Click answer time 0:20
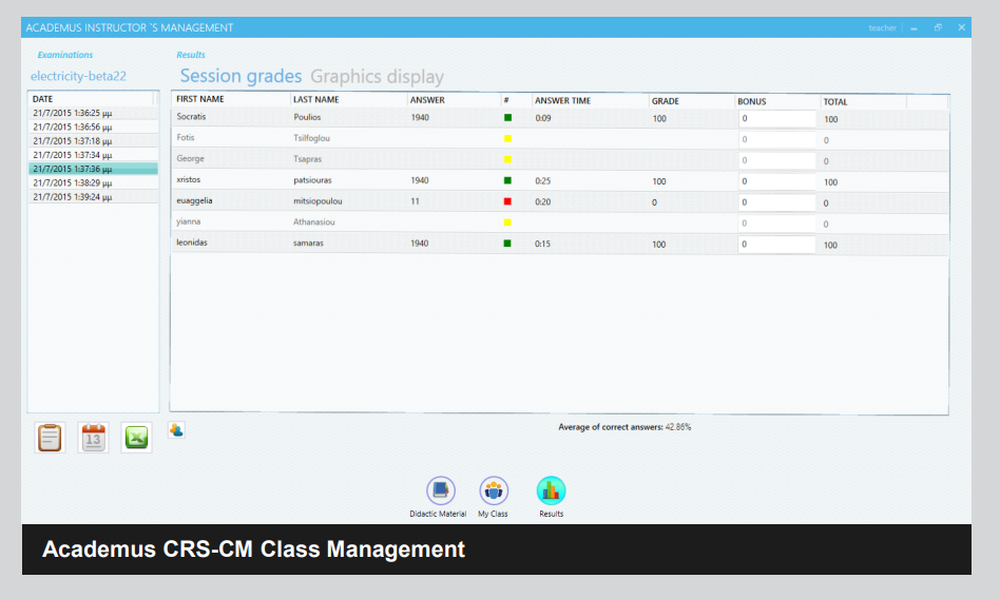Screen dimensions: 1000x599 543,202
